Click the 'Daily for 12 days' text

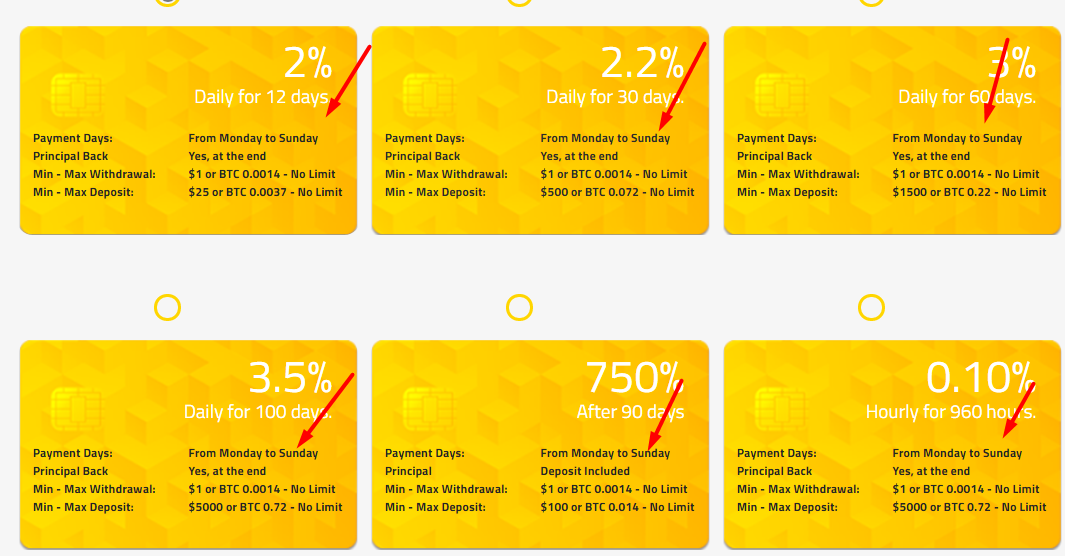(x=261, y=97)
